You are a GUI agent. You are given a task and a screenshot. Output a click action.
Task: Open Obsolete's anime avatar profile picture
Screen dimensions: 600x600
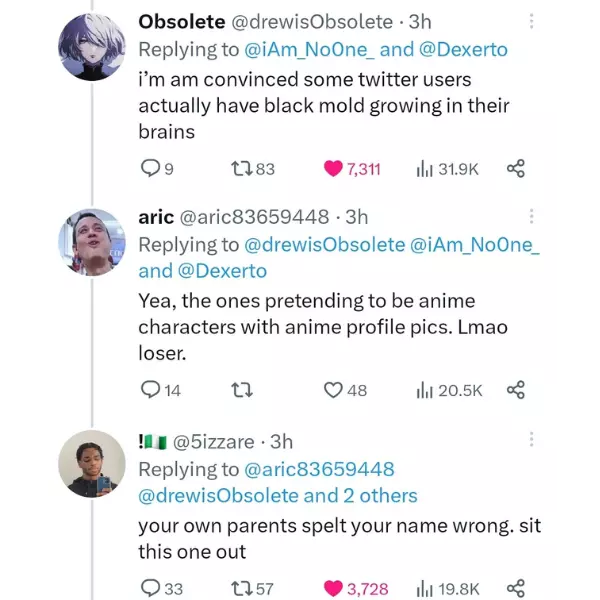coord(92,48)
